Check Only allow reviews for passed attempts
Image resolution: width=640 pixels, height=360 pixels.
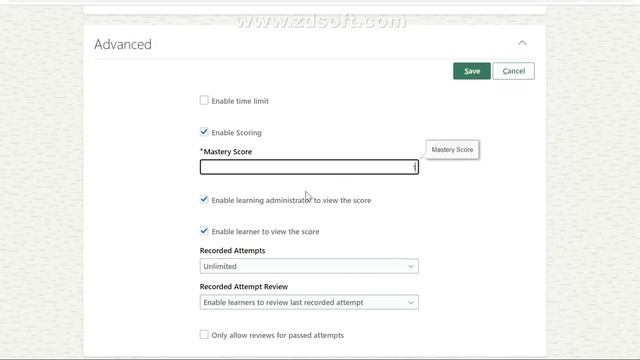click(x=204, y=335)
